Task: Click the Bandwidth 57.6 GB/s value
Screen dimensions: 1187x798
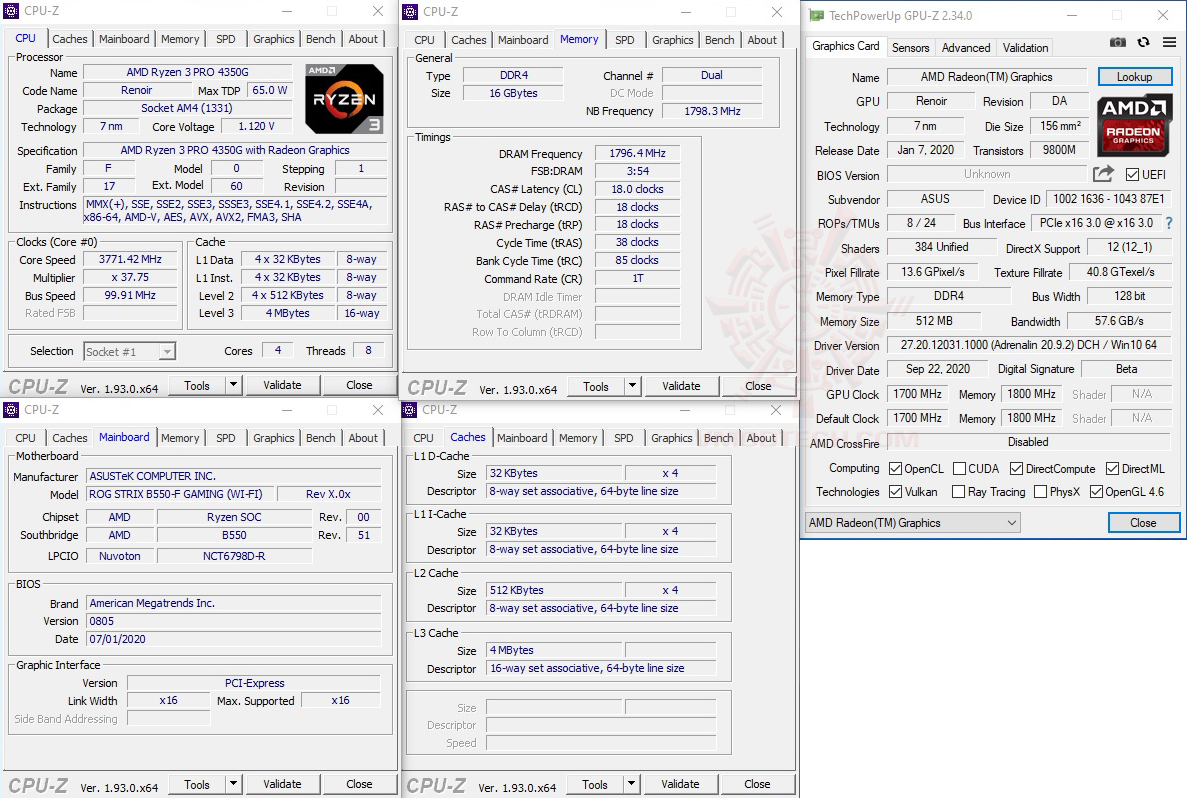Action: click(1119, 320)
